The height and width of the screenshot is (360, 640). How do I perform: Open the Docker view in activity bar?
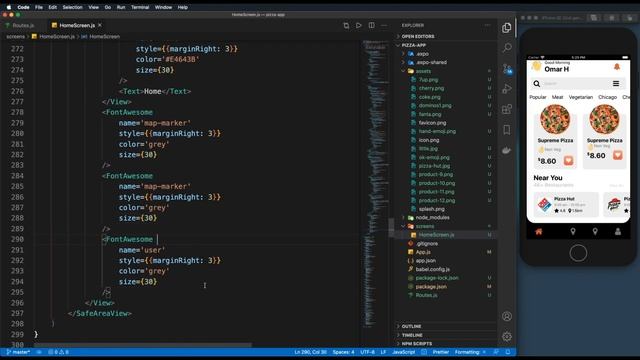coord(507,150)
